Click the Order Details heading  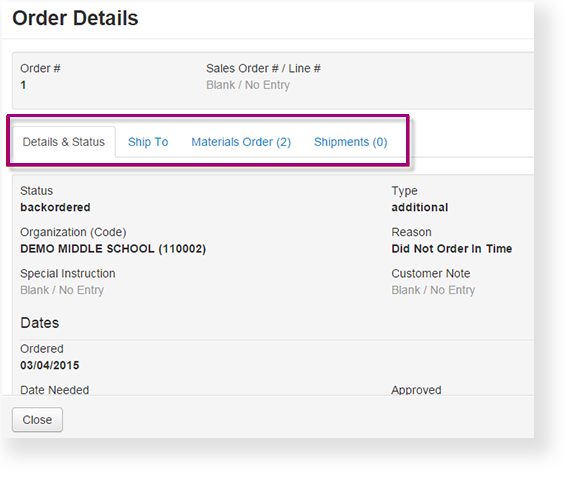[x=75, y=18]
